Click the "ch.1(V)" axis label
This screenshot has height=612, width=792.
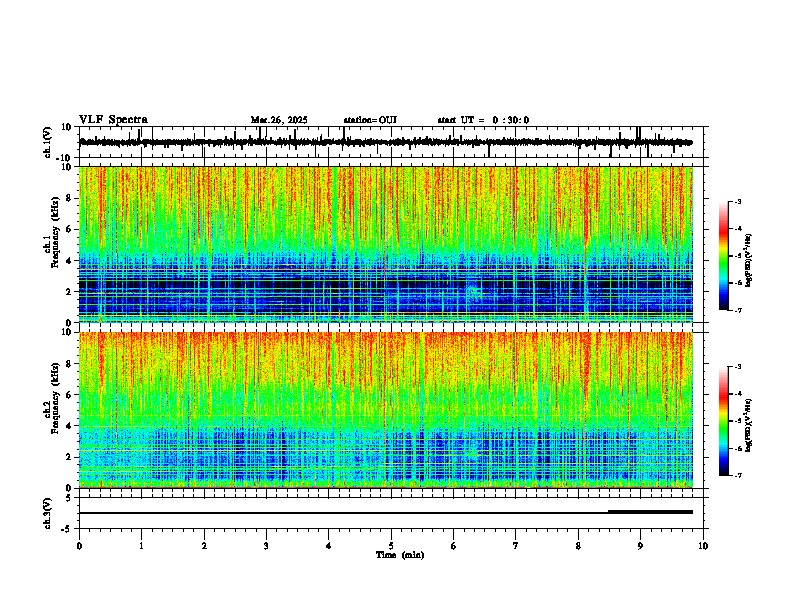(x=48, y=142)
